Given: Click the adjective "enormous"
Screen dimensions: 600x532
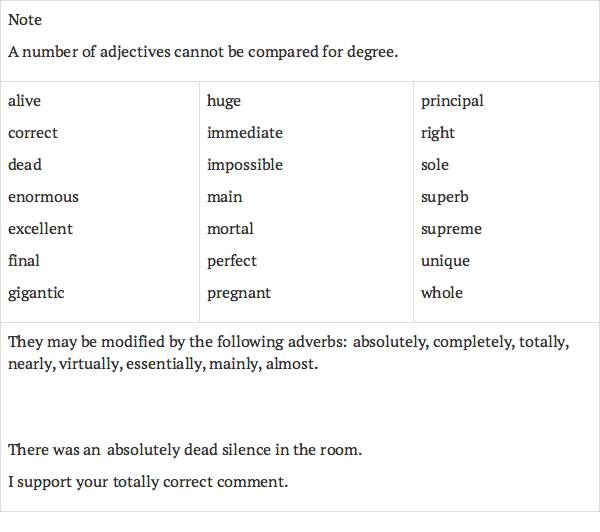Looking at the screenshot, I should click(43, 197).
